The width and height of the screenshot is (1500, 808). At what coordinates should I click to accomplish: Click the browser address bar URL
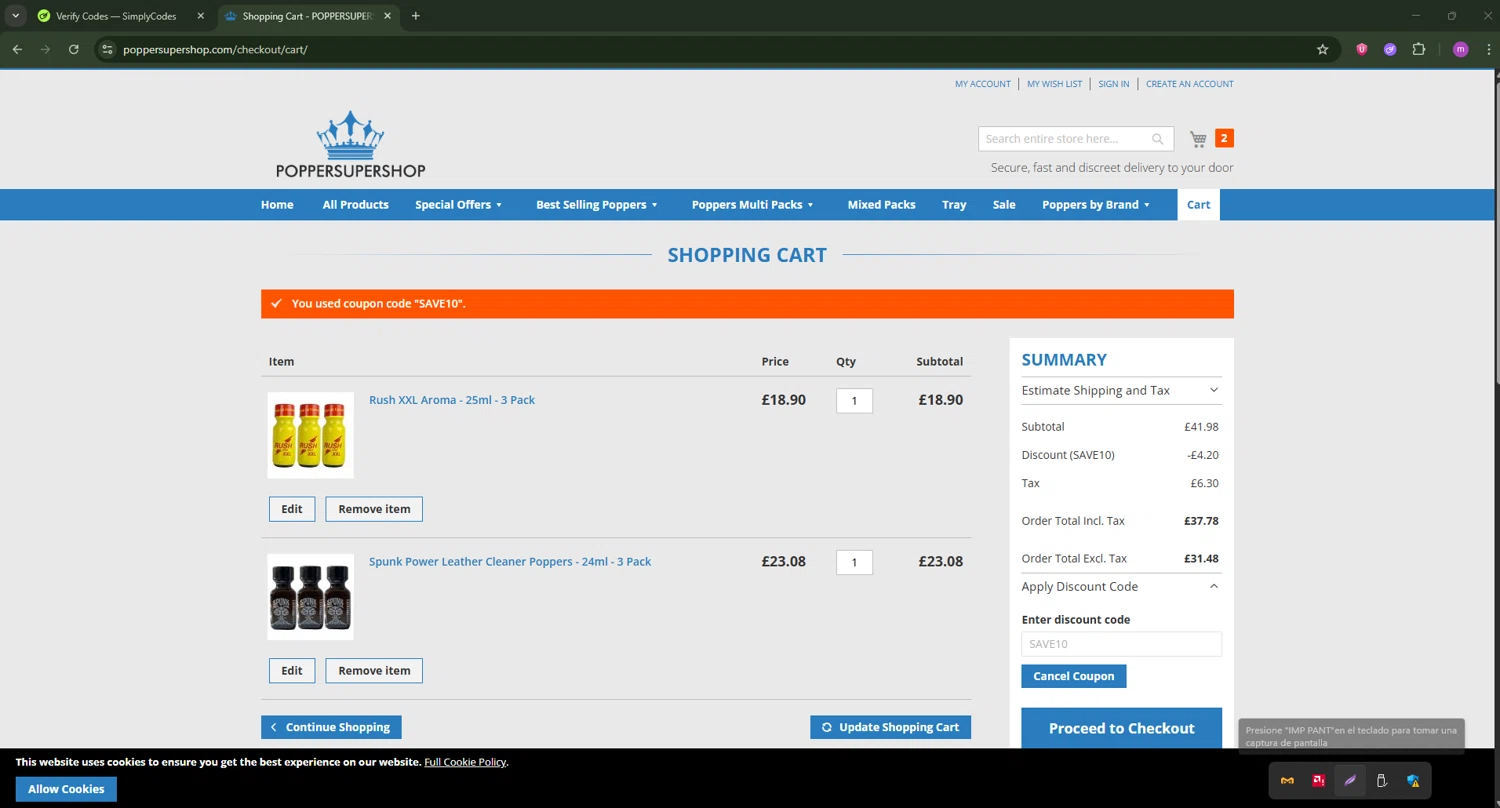[215, 49]
